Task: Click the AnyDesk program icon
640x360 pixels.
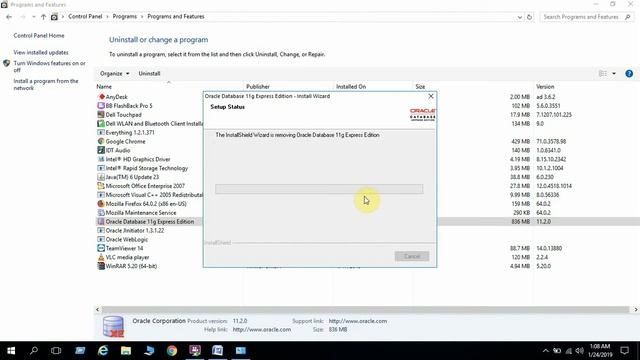Action: pyautogui.click(x=101, y=97)
